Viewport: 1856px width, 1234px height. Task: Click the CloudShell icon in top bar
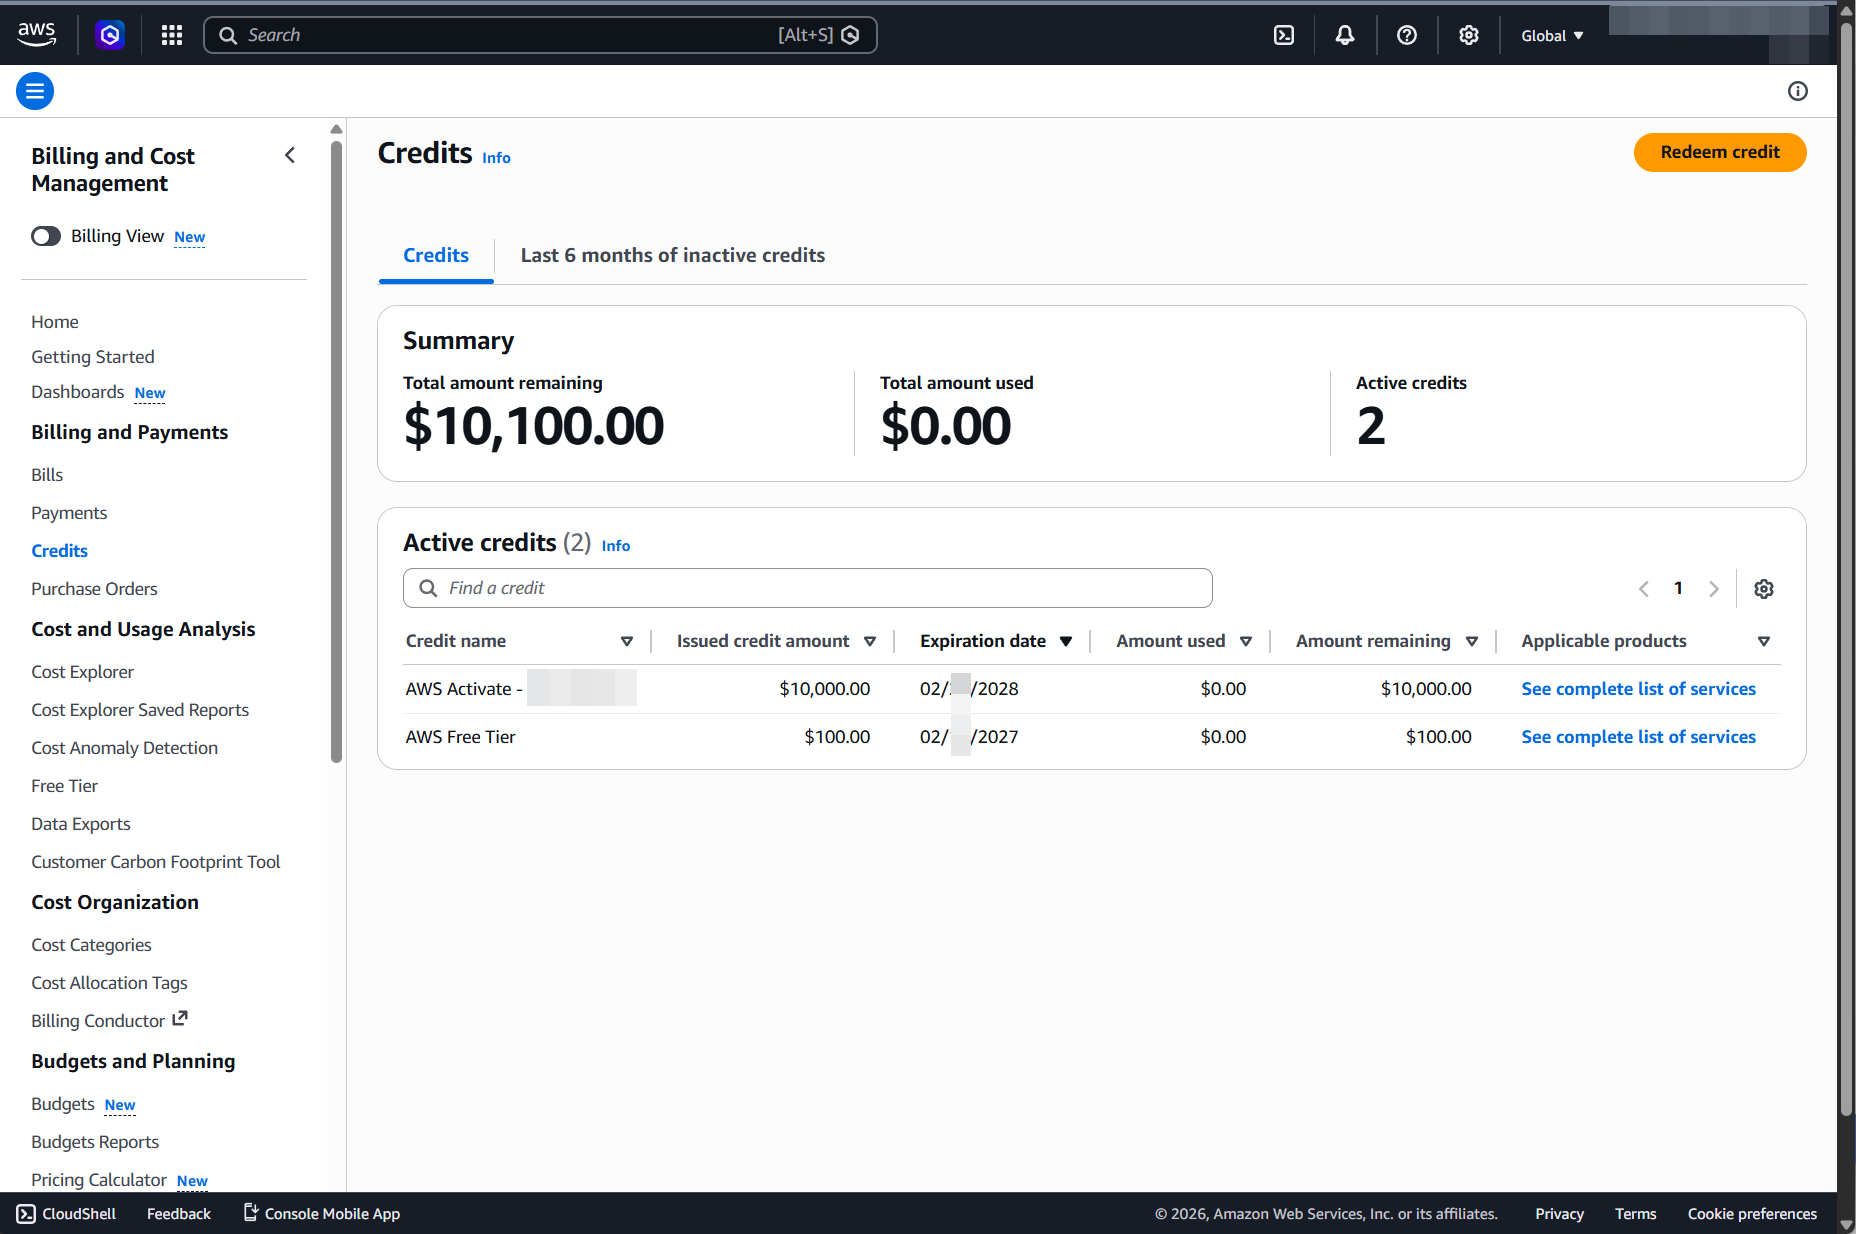click(x=1284, y=35)
